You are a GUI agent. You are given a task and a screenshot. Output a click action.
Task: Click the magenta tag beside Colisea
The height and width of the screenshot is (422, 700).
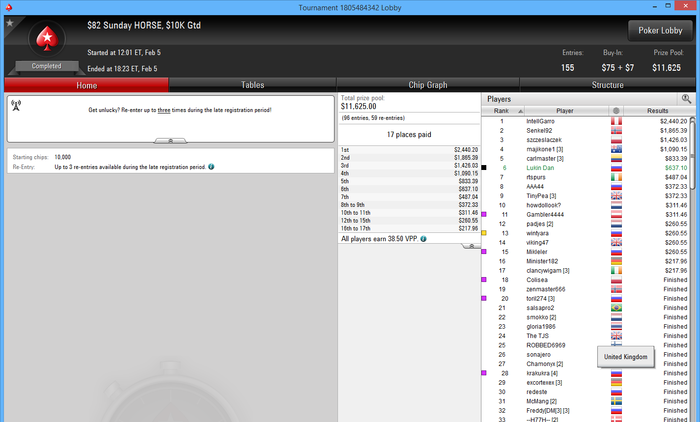pyautogui.click(x=484, y=280)
